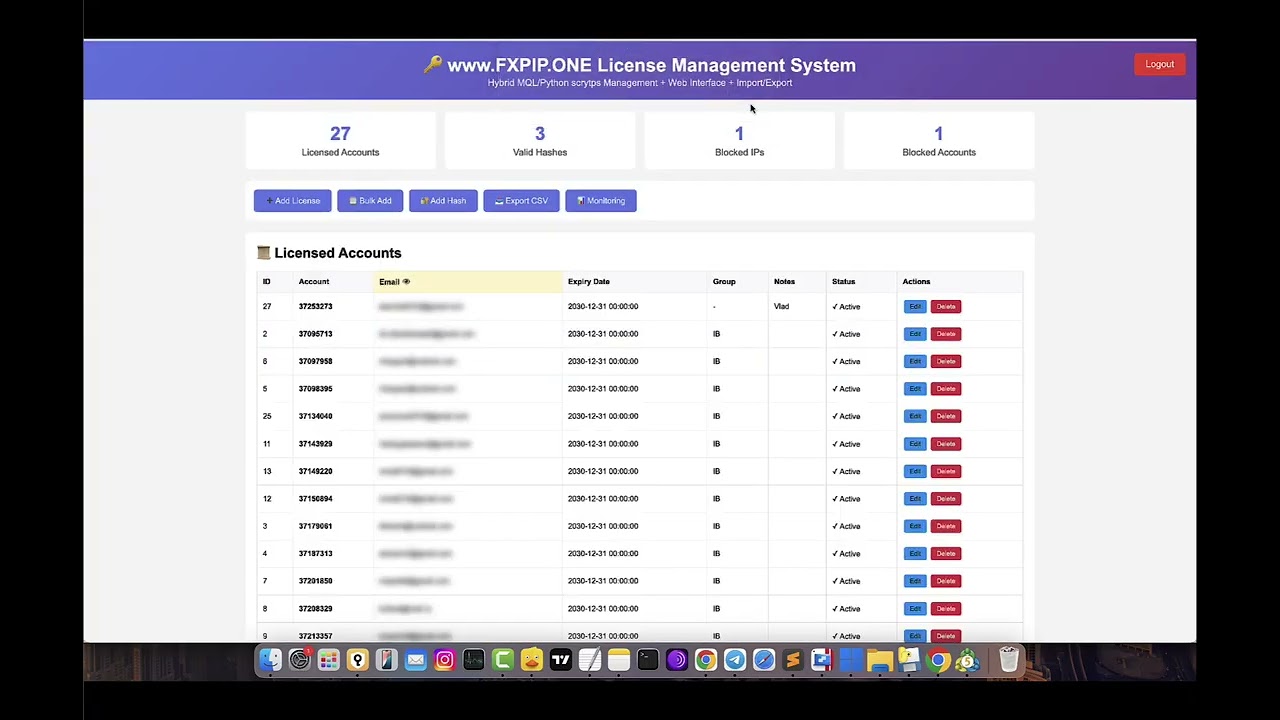Select the Blocked IPs stat card

pyautogui.click(x=739, y=140)
